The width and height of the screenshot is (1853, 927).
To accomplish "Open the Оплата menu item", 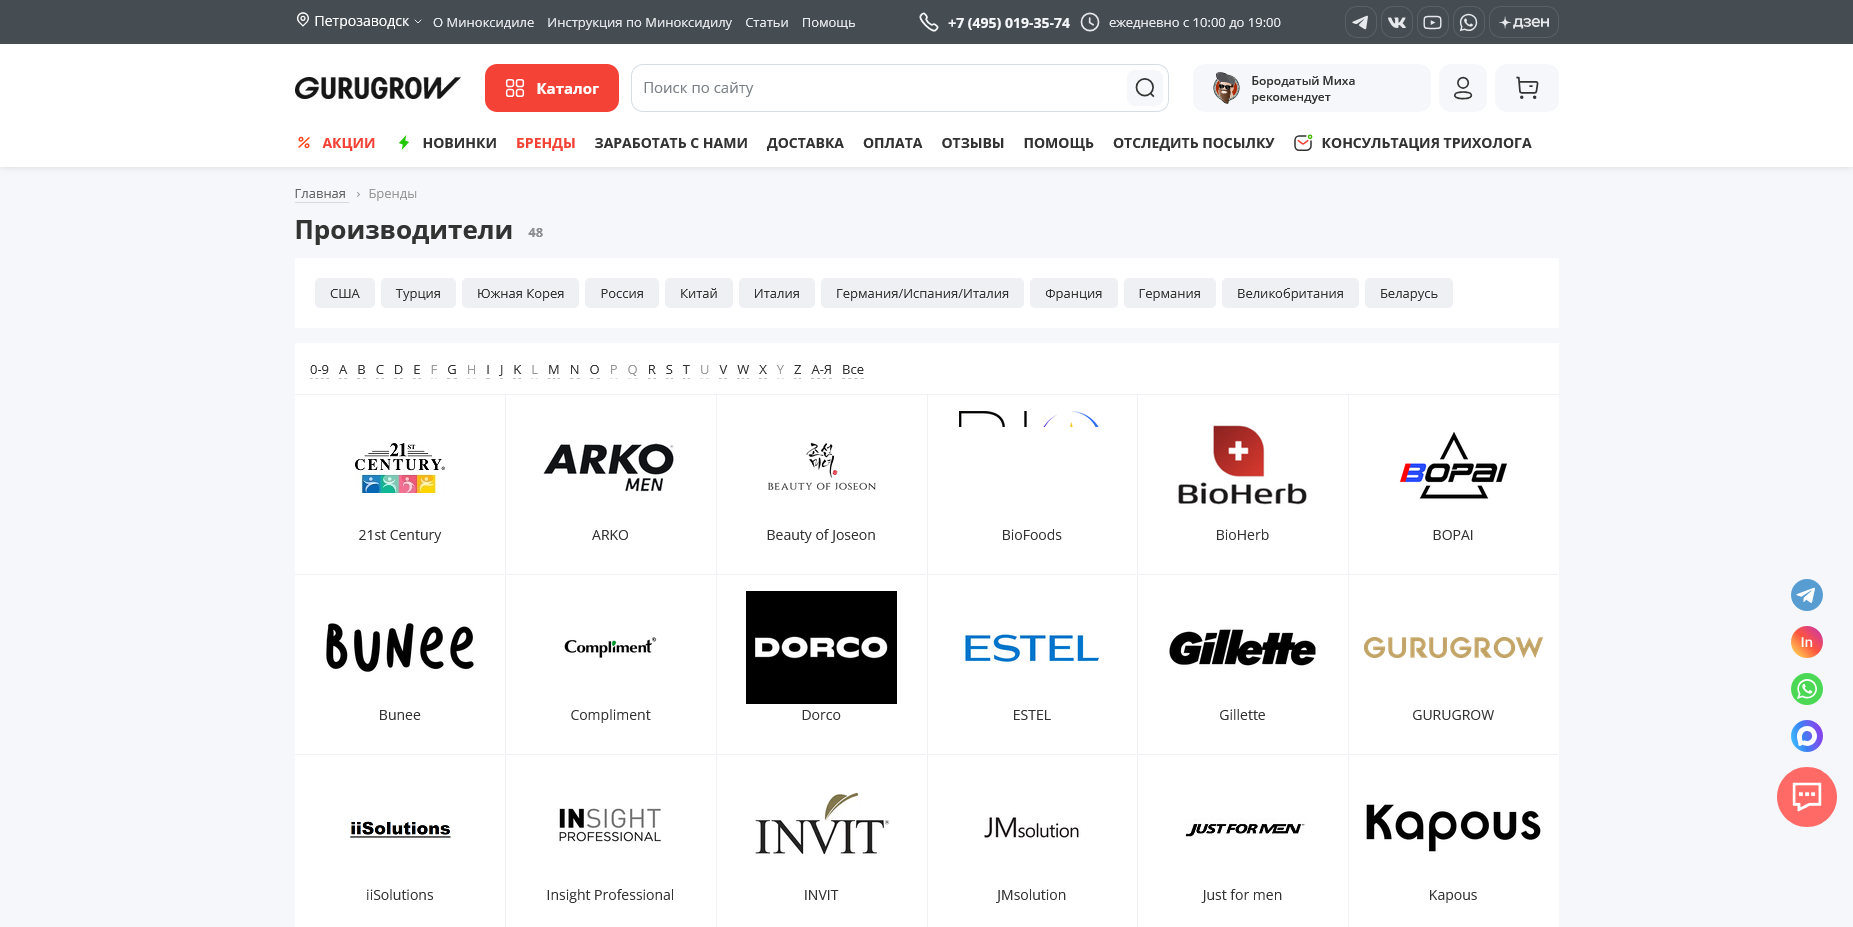I will click(x=893, y=143).
